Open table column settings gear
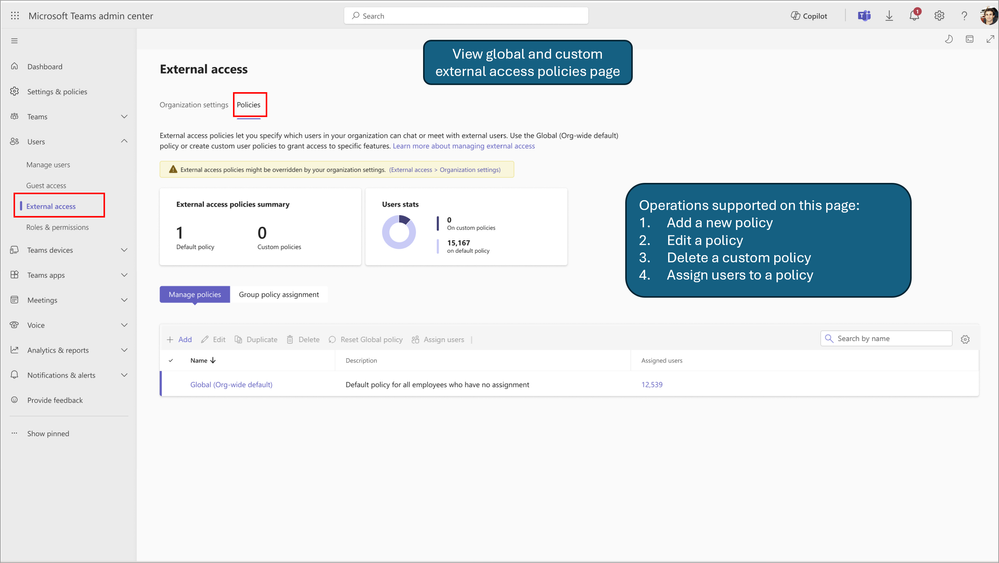The height and width of the screenshot is (563, 999). point(965,339)
